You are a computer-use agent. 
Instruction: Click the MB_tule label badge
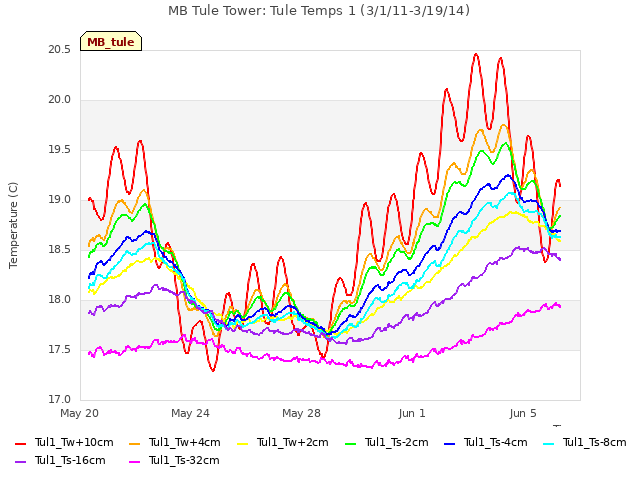(x=111, y=41)
